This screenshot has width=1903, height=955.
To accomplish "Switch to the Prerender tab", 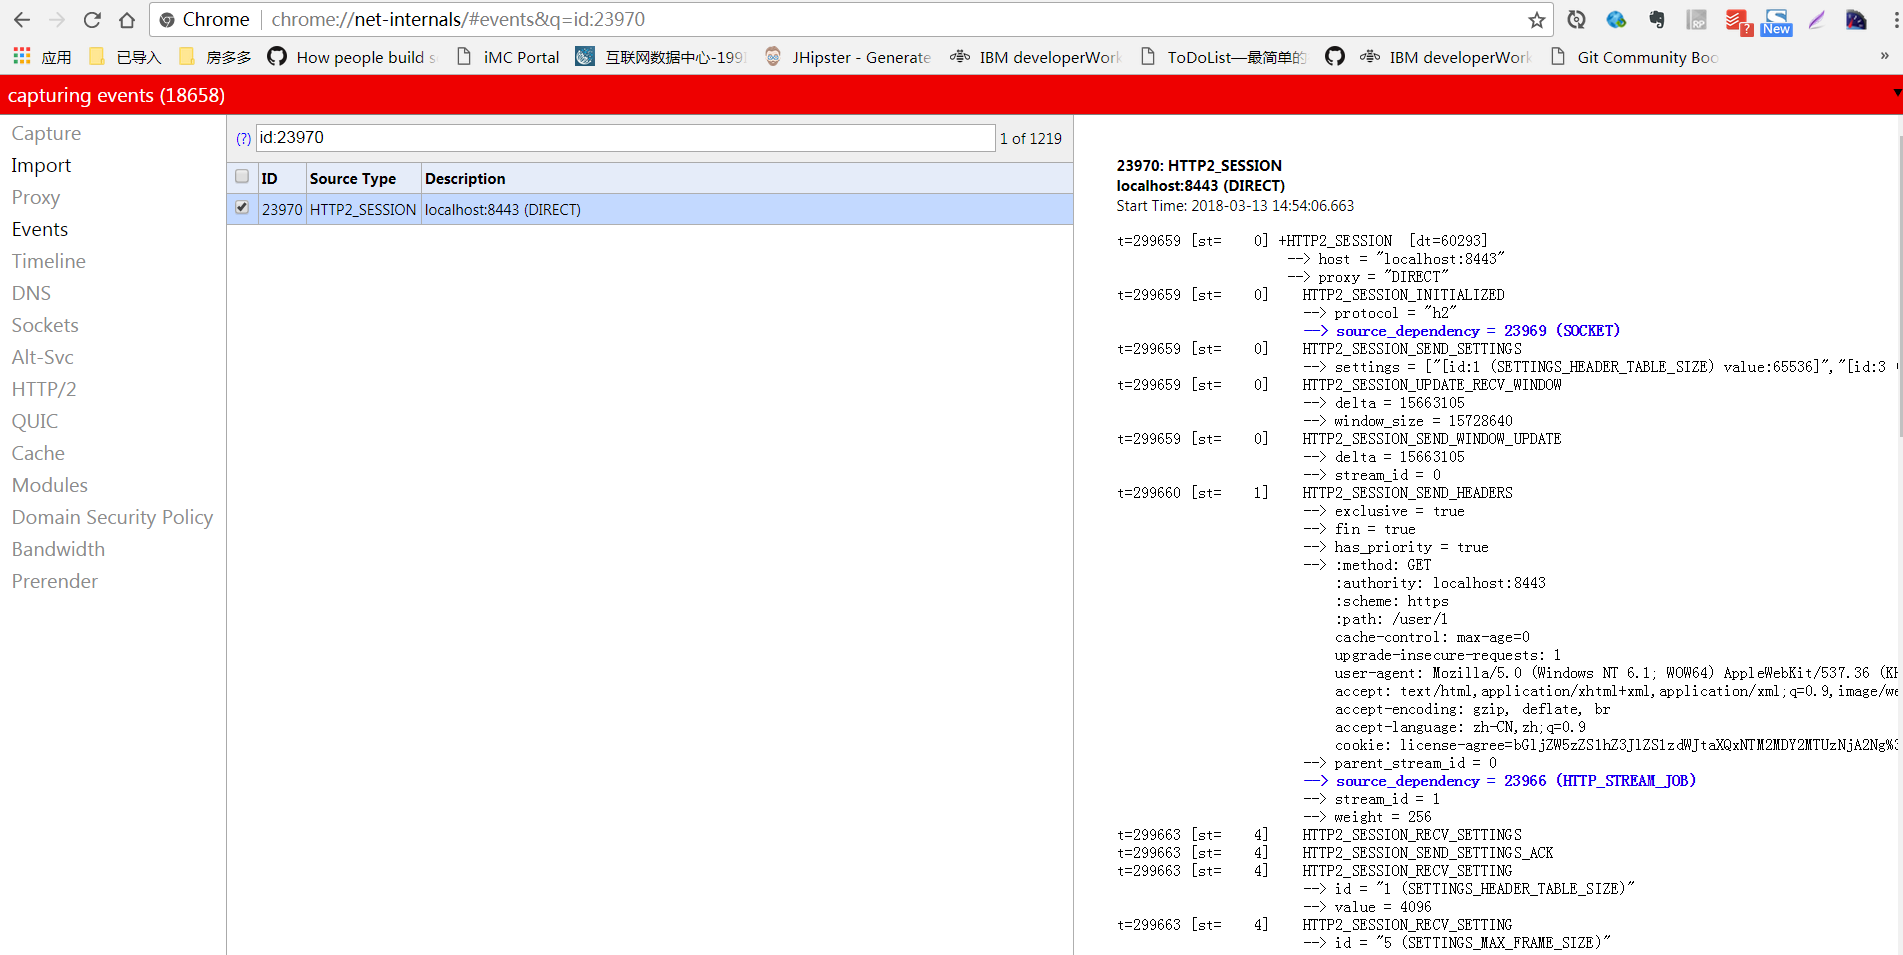I will [x=55, y=581].
